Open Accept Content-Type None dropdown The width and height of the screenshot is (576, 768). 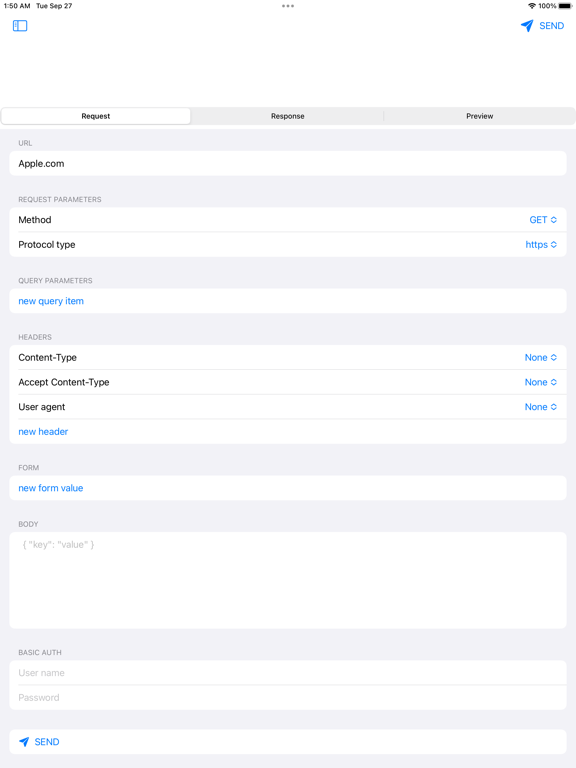pos(541,382)
